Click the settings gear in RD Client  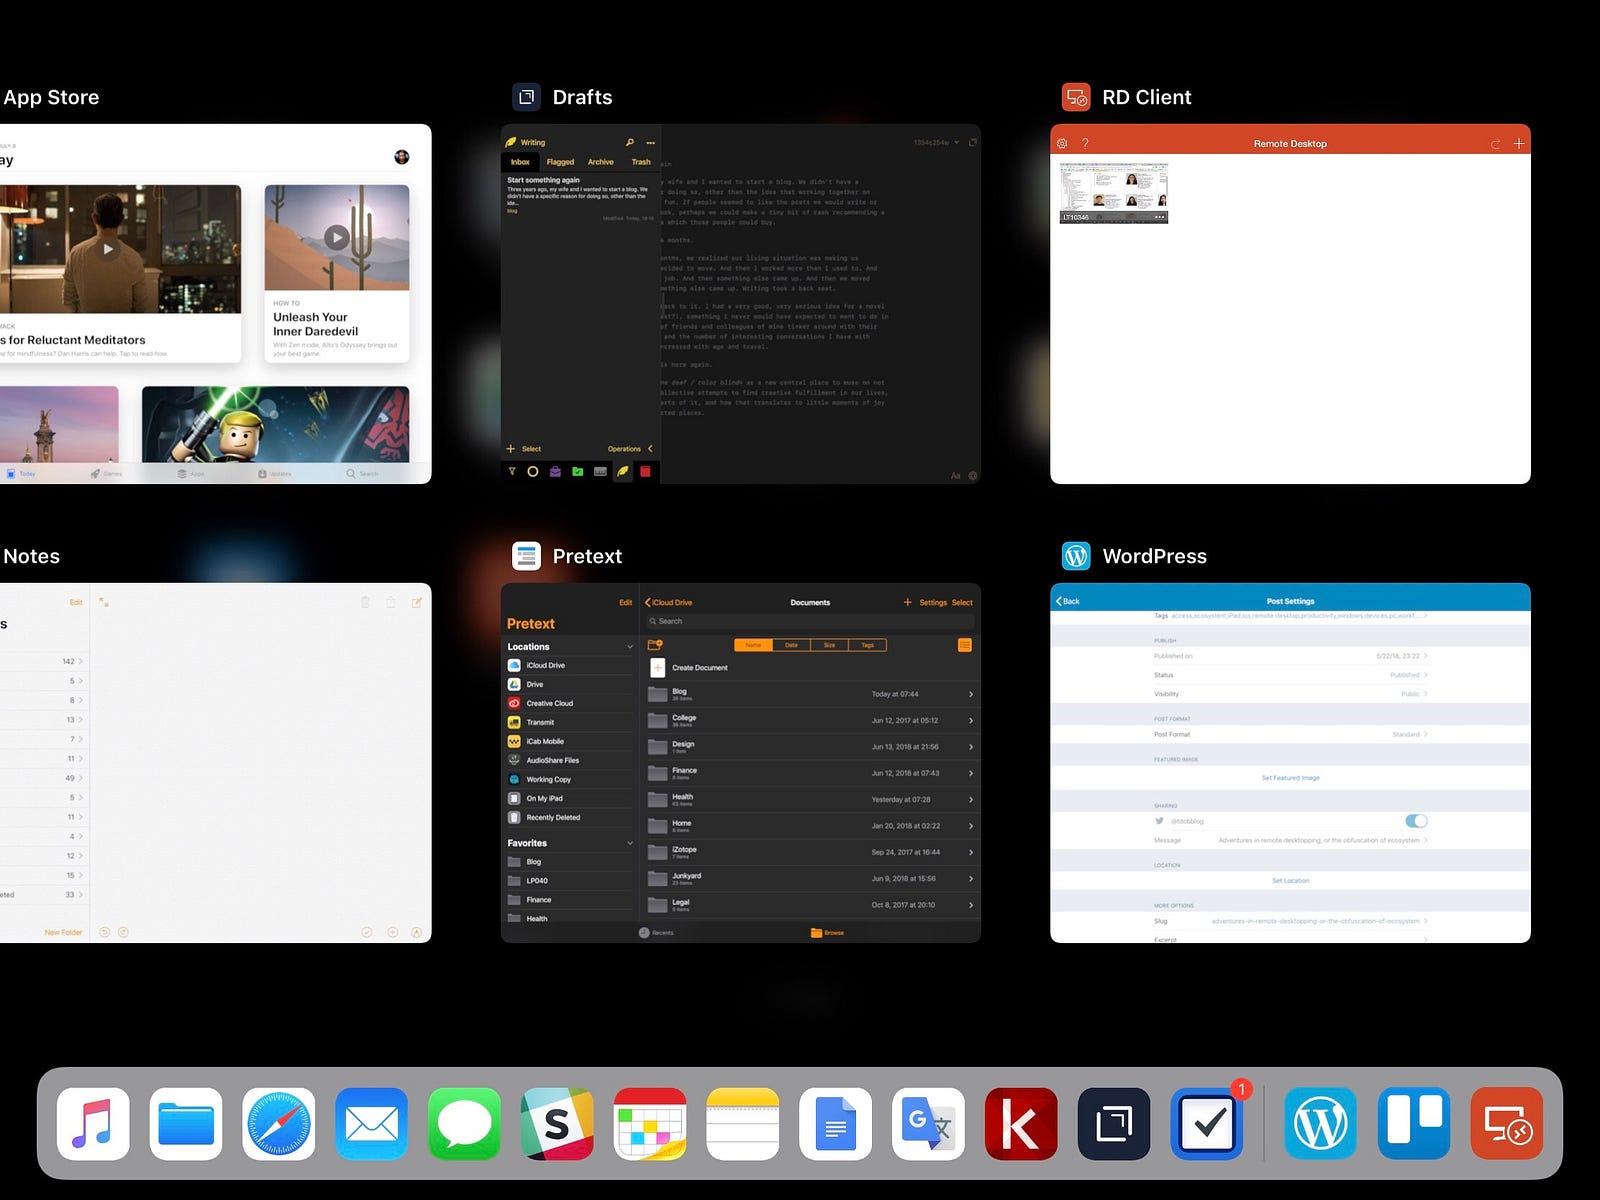pos(1063,144)
